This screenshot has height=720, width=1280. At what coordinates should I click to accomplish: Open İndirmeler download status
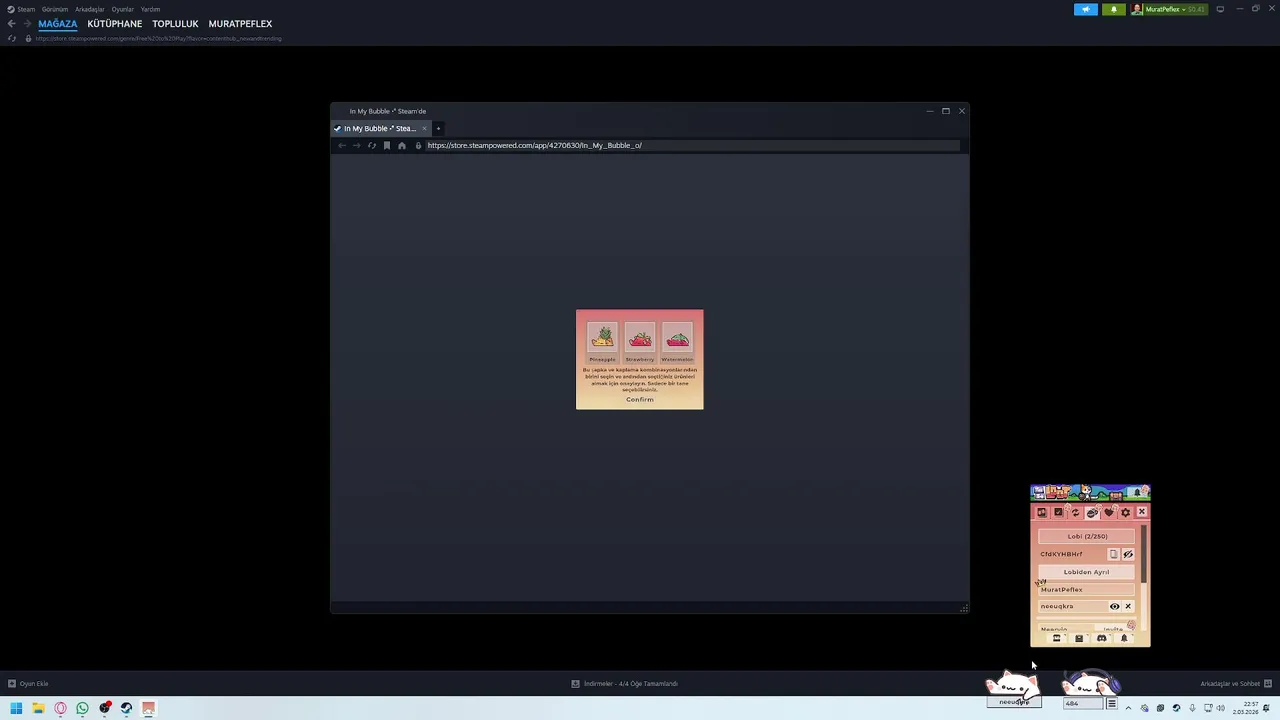(x=625, y=684)
